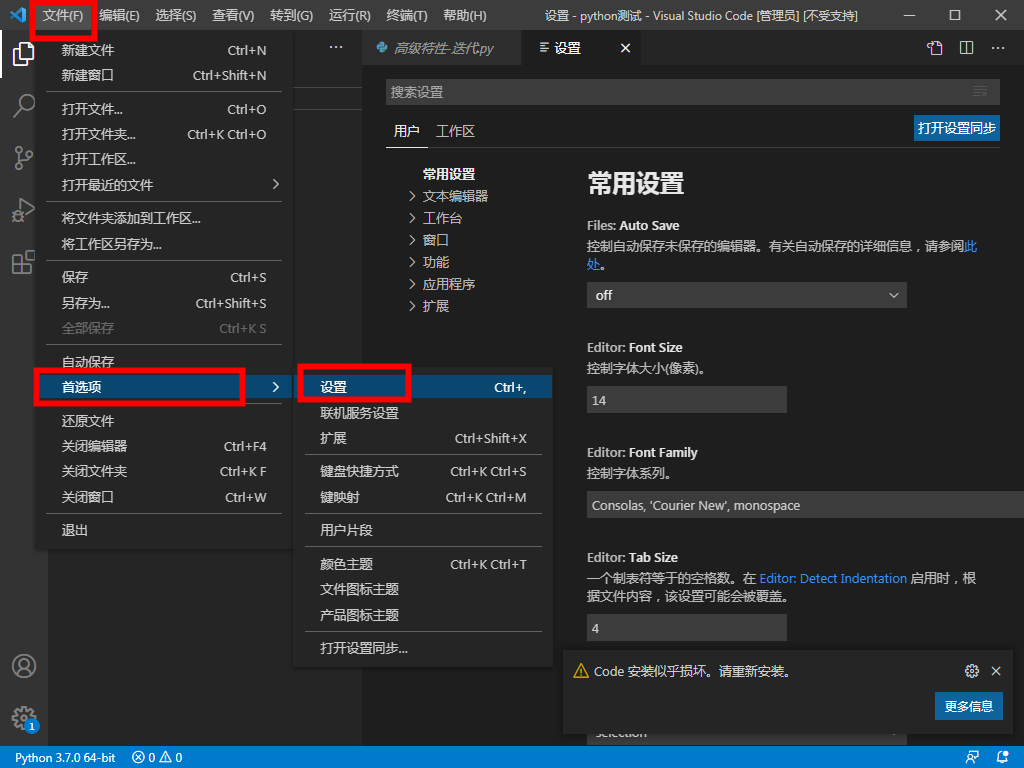Open the 编辑(E) menu

[x=119, y=15]
